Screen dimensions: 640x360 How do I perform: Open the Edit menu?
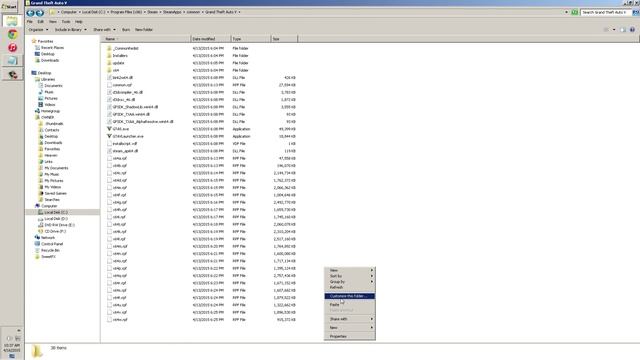coord(41,22)
